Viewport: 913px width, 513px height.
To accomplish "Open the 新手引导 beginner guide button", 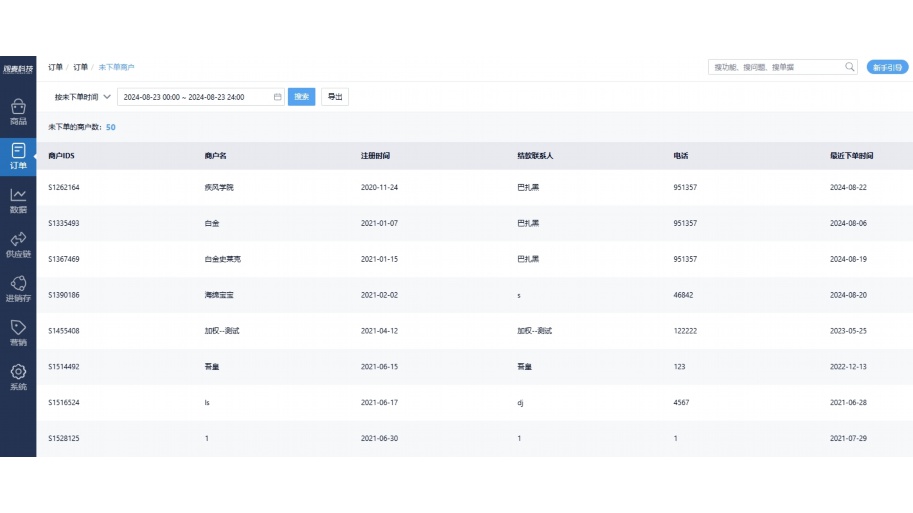I will point(887,67).
